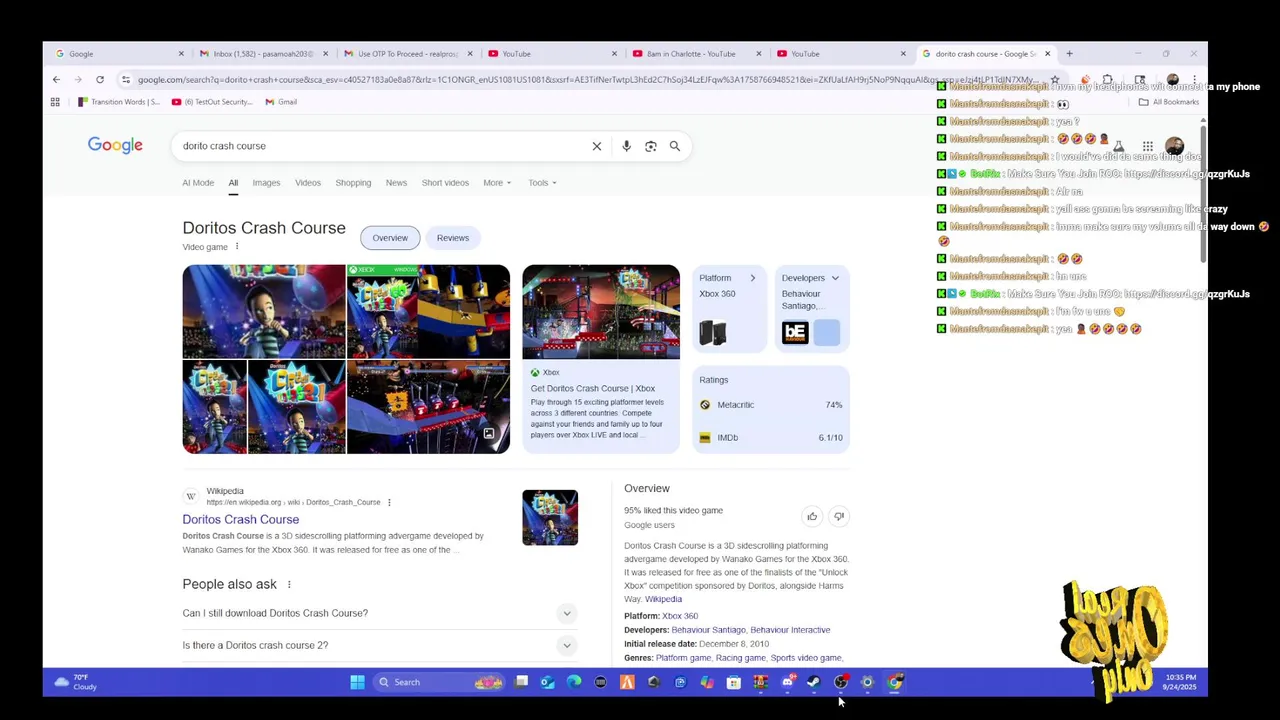Click the Xbox 360 platform link in overview

(x=680, y=616)
